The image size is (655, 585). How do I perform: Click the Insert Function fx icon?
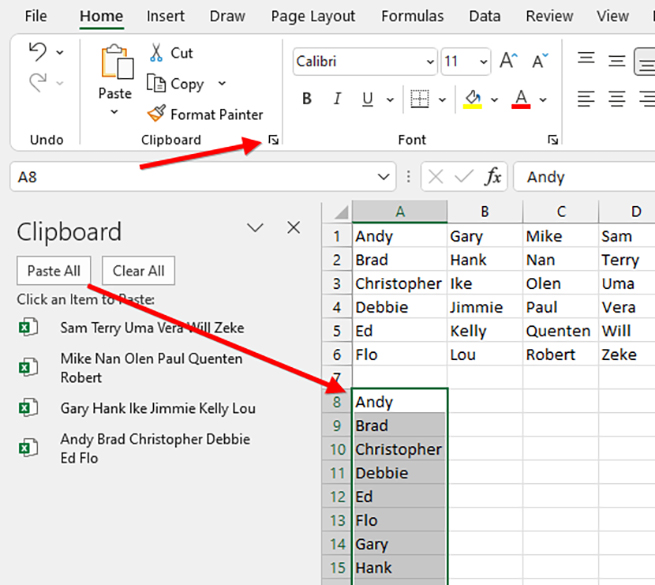pos(493,177)
